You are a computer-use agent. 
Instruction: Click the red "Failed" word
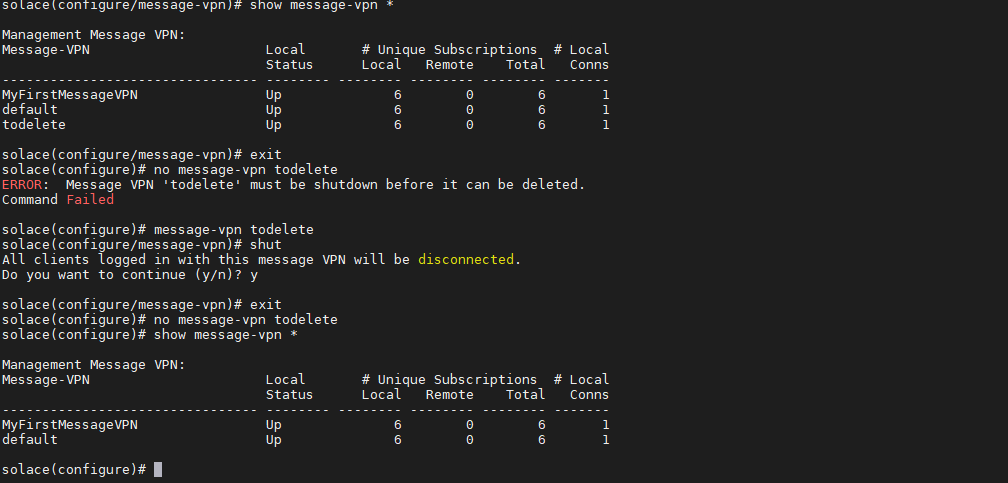(90, 200)
